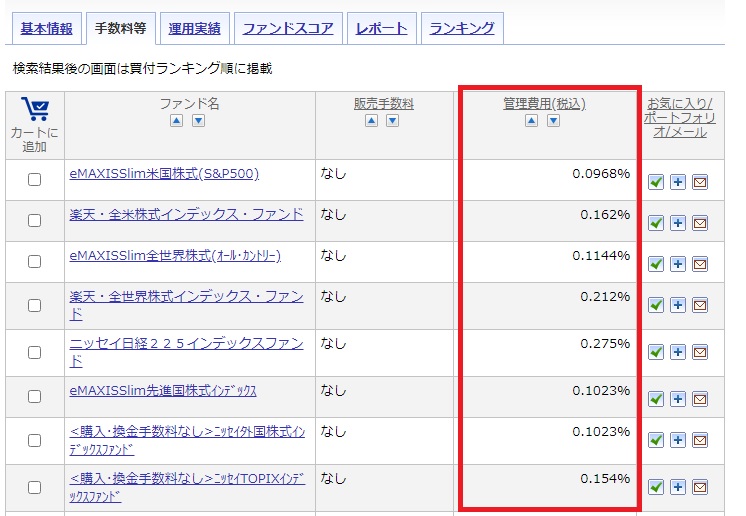
Task: Click お気に入り/ポートフォリオ/メール header link
Action: [x=680, y=117]
